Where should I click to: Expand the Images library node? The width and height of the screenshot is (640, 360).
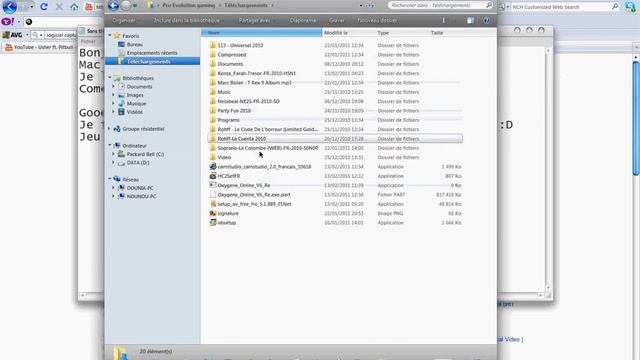[x=113, y=95]
